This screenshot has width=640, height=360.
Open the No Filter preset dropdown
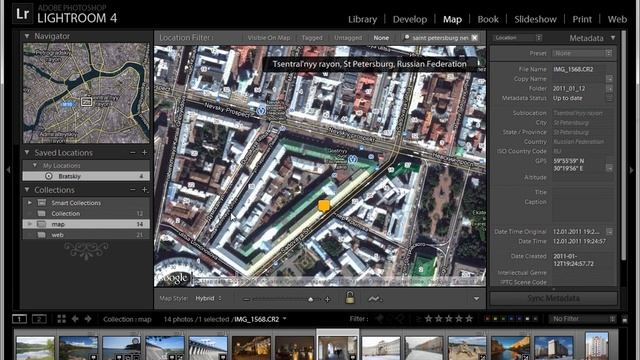[582, 319]
